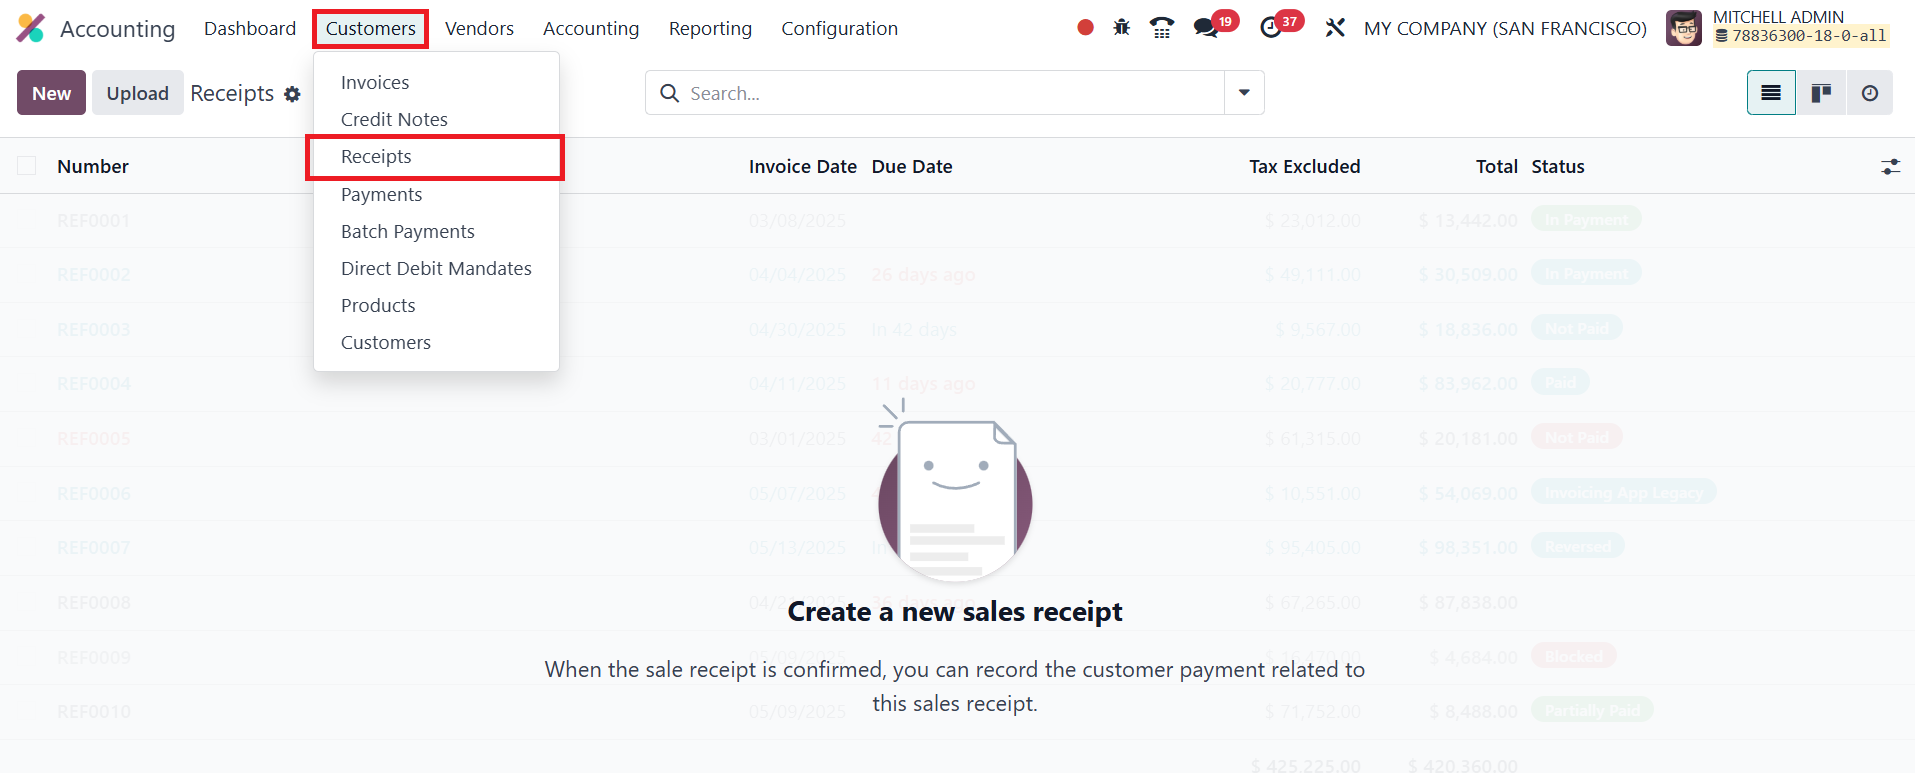Open the Vendors menu
This screenshot has height=773, width=1915.
pos(479,29)
